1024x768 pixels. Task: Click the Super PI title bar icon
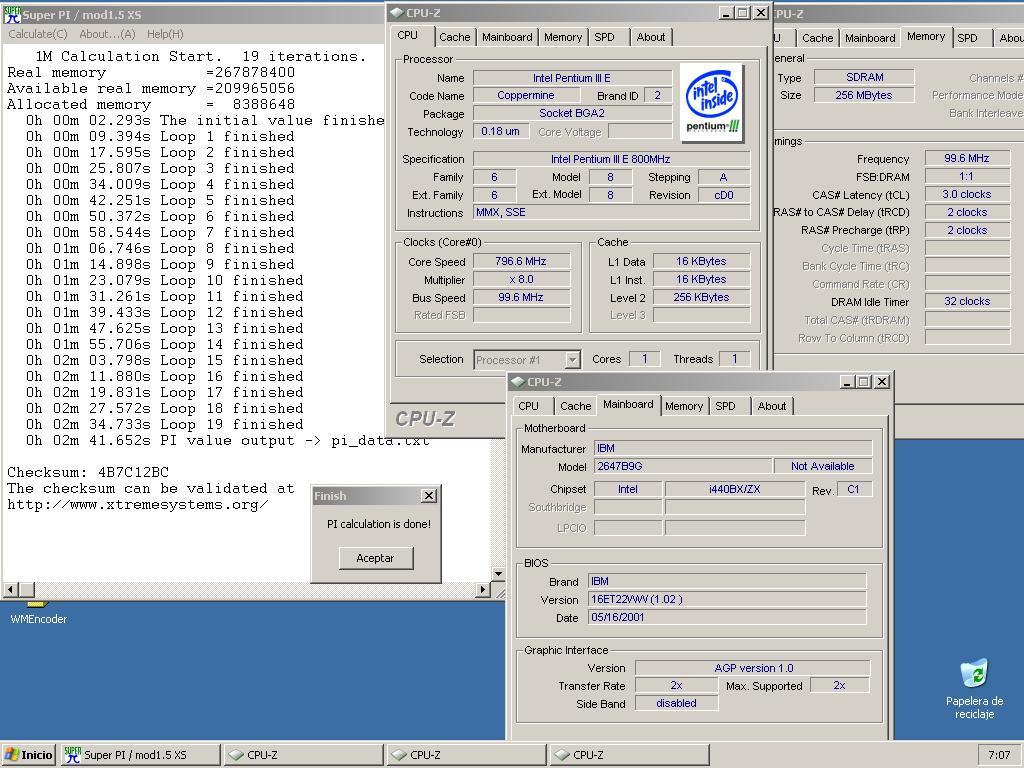tap(12, 14)
